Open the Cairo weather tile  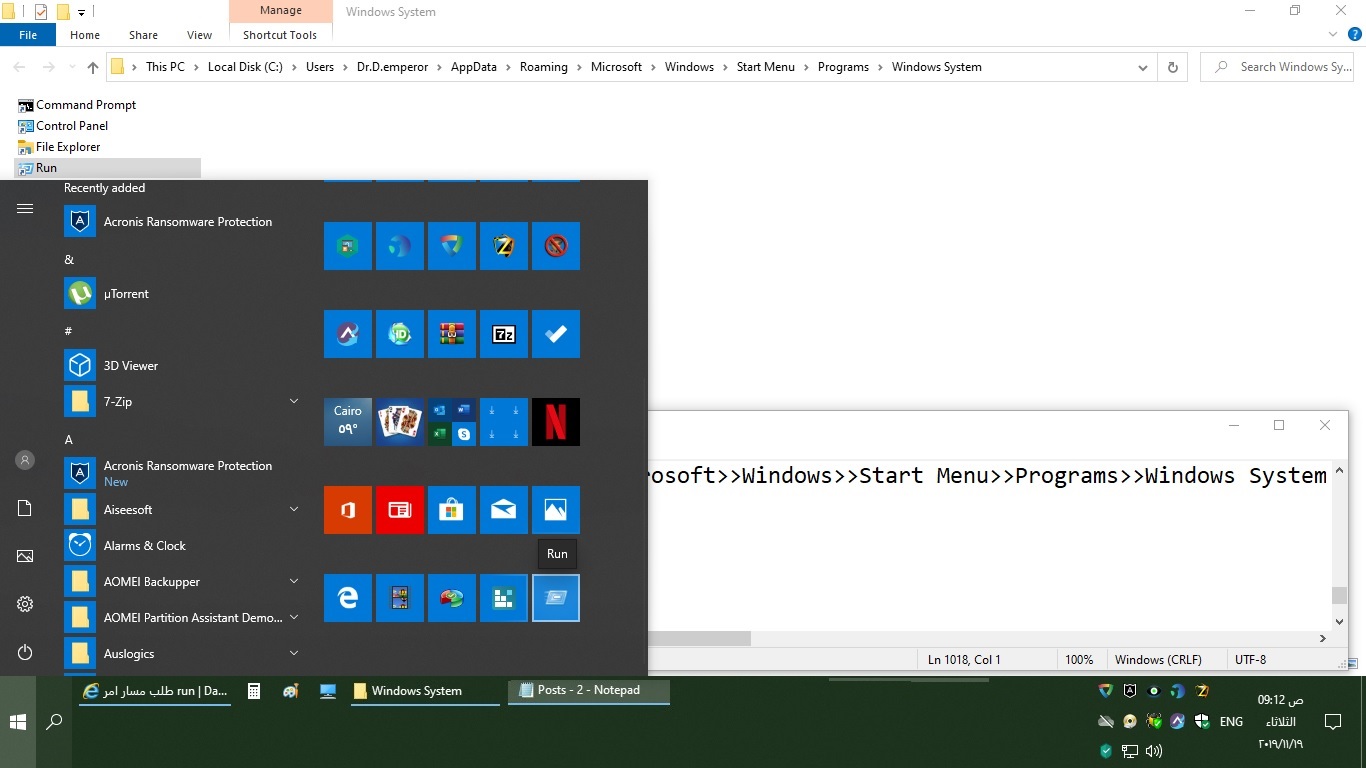pos(348,422)
